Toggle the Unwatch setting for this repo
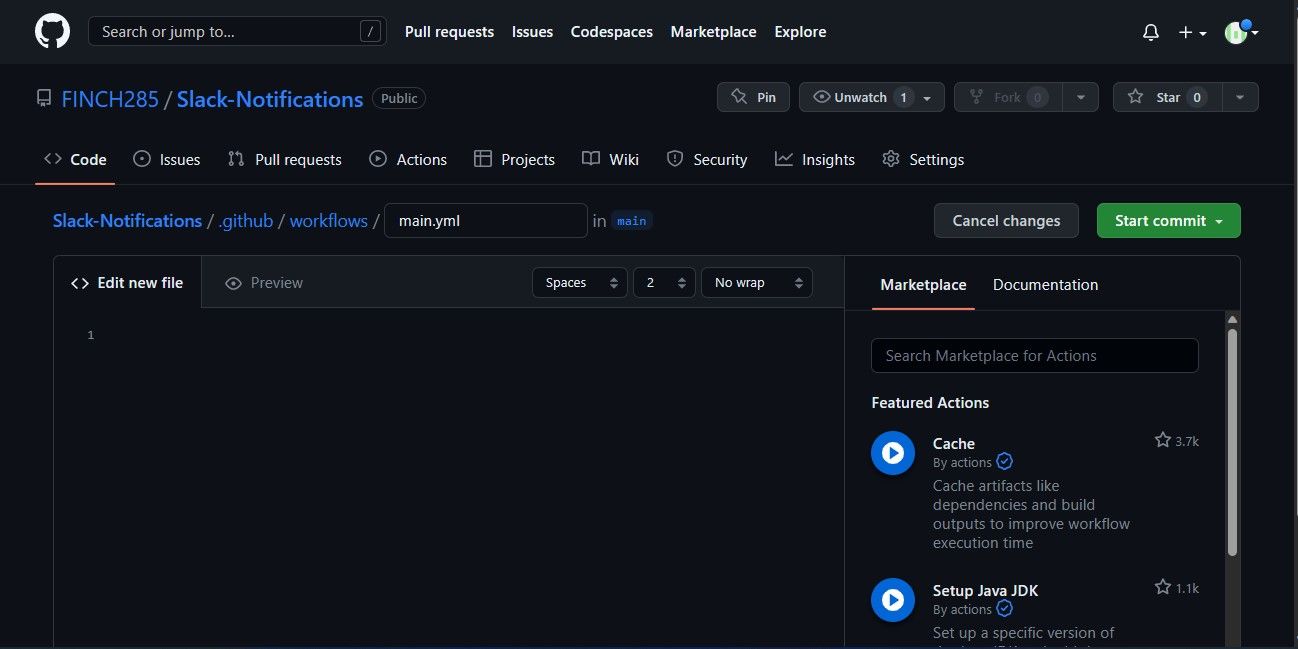The height and width of the screenshot is (649, 1298). (861, 97)
